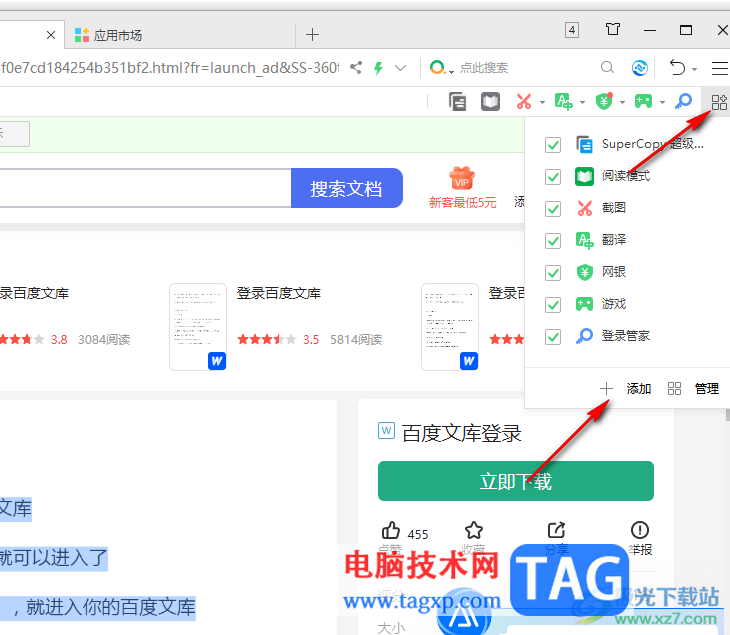Click the tab count number 4 icon
The width and height of the screenshot is (730, 635).
tap(572, 30)
